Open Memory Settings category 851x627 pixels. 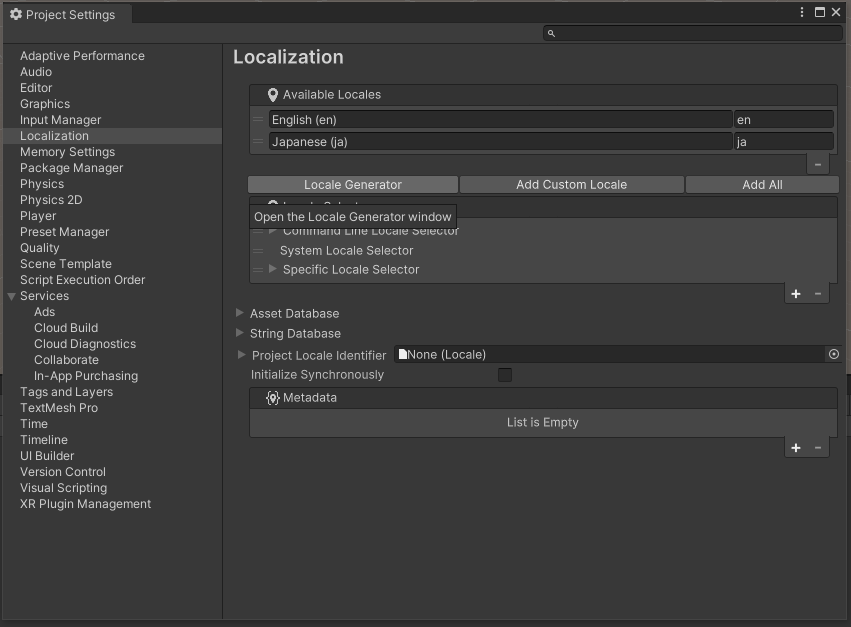point(67,152)
